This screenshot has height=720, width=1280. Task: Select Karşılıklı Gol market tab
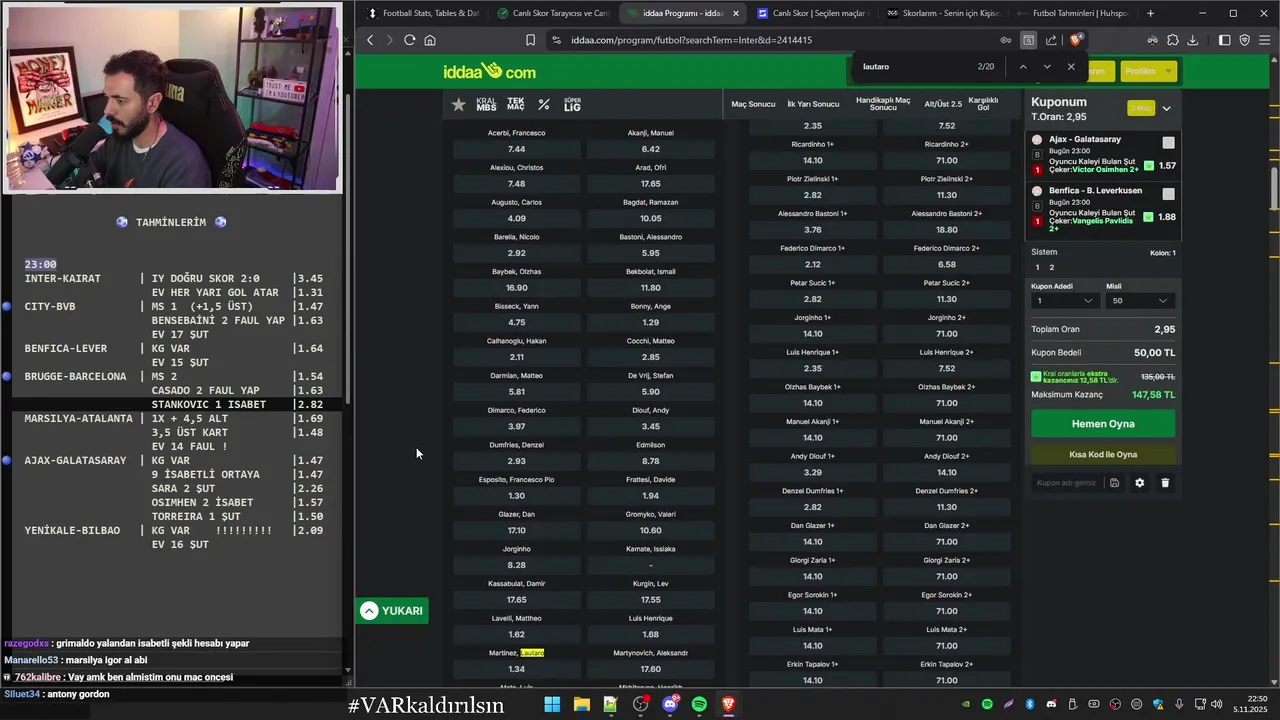pyautogui.click(x=984, y=104)
